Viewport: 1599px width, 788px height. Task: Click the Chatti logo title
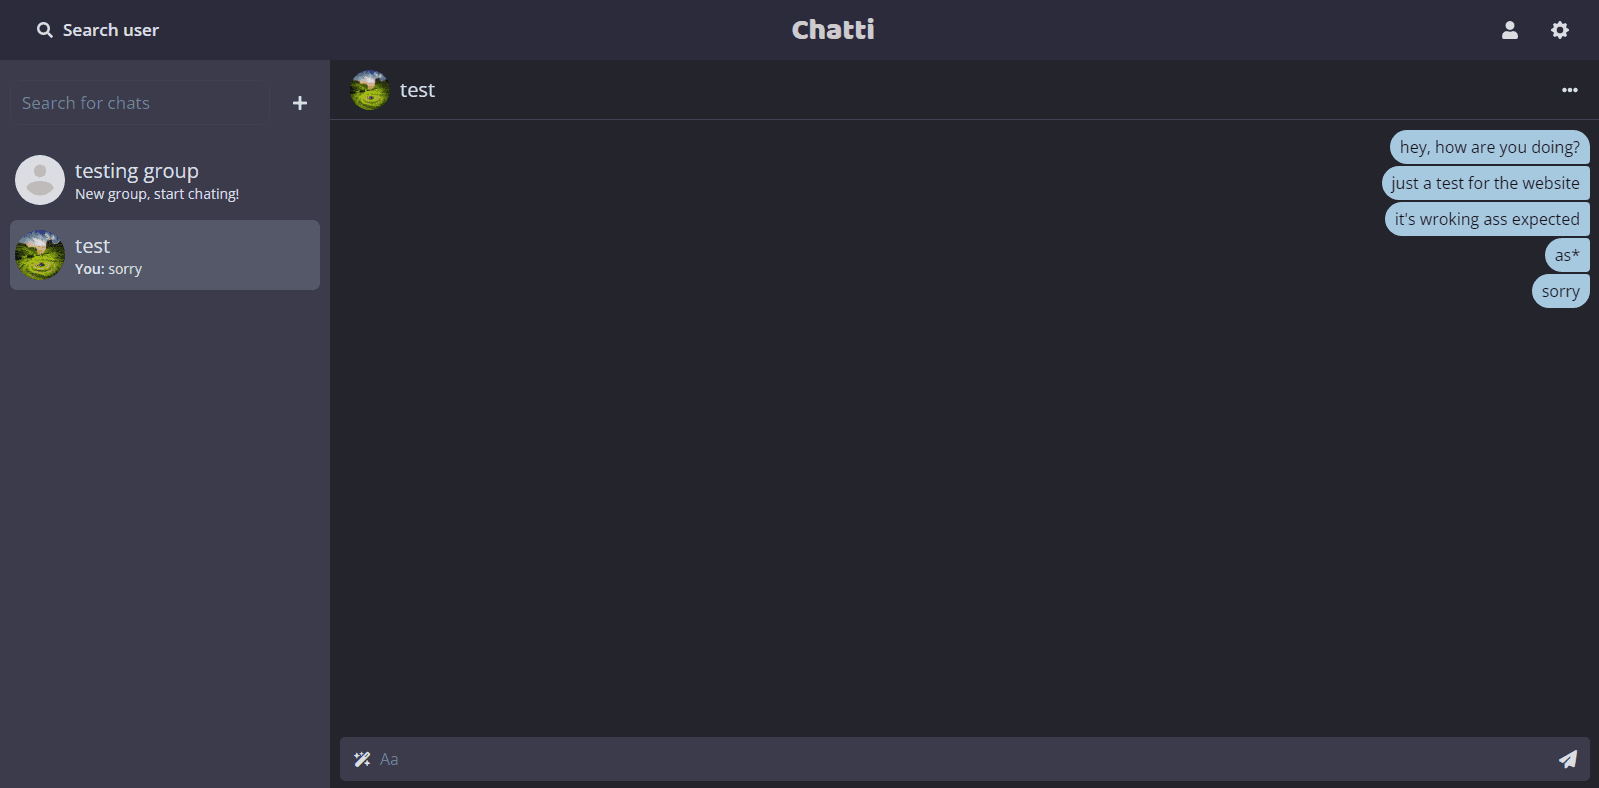tap(833, 30)
